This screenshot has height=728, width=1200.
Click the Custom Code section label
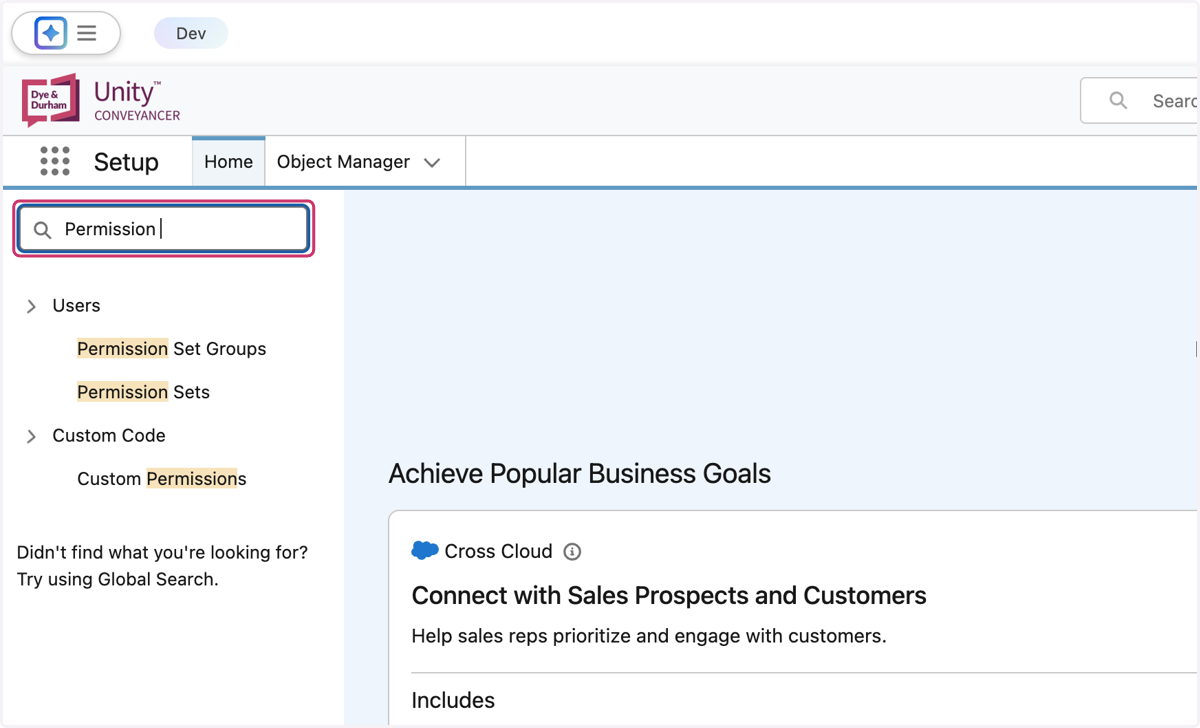coord(109,436)
